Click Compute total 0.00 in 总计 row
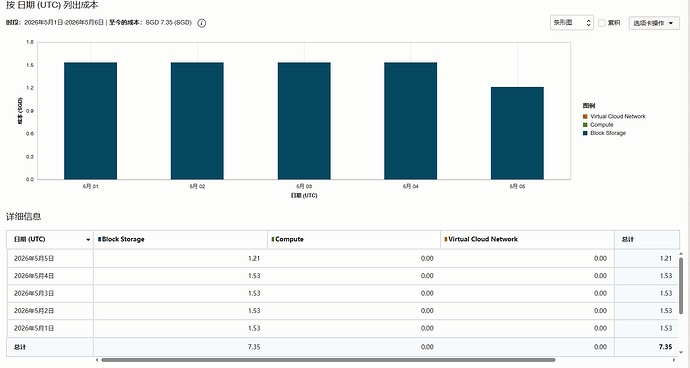Viewport: 690px width, 368px height. click(427, 347)
